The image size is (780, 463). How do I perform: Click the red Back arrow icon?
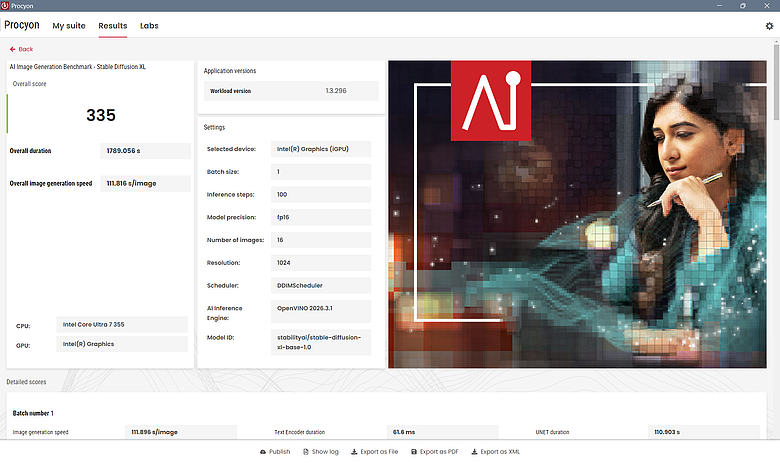tap(12, 49)
